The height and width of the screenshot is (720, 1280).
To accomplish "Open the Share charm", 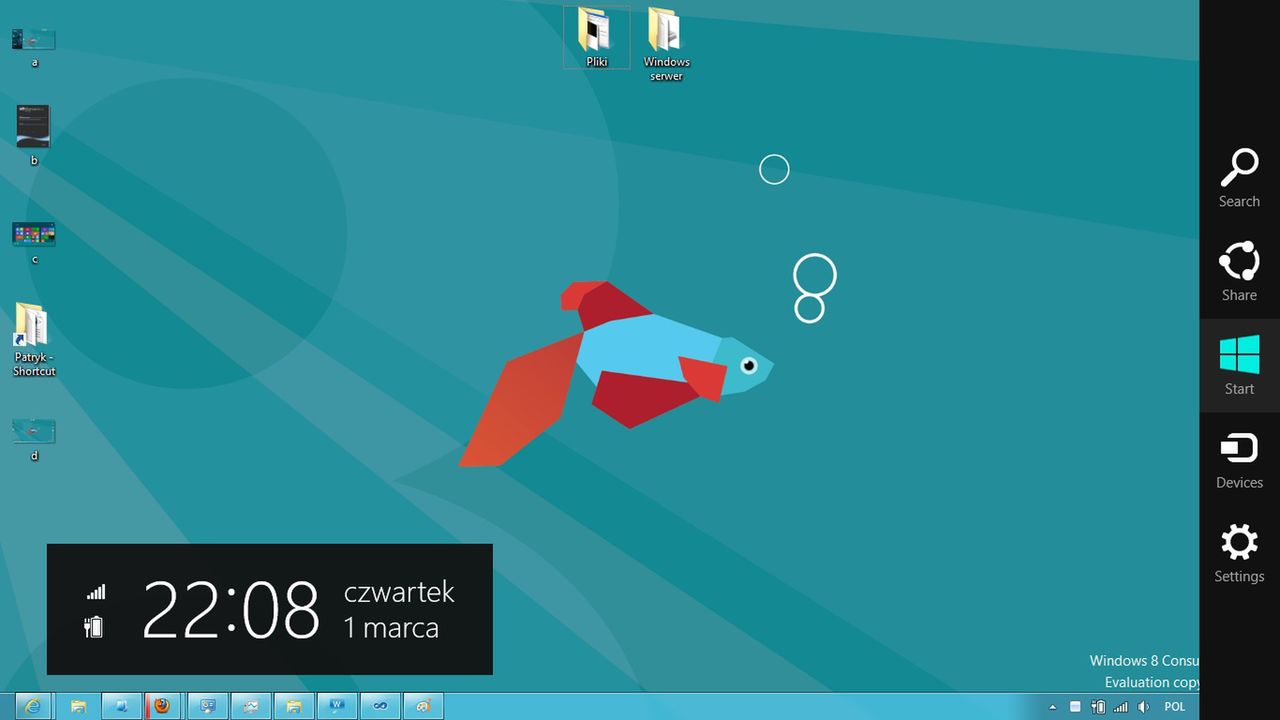I will pyautogui.click(x=1239, y=271).
